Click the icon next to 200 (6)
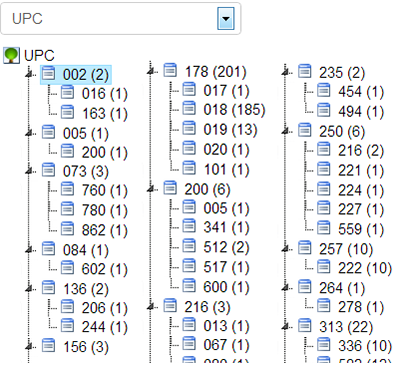This screenshot has height=366, width=400. tap(170, 188)
